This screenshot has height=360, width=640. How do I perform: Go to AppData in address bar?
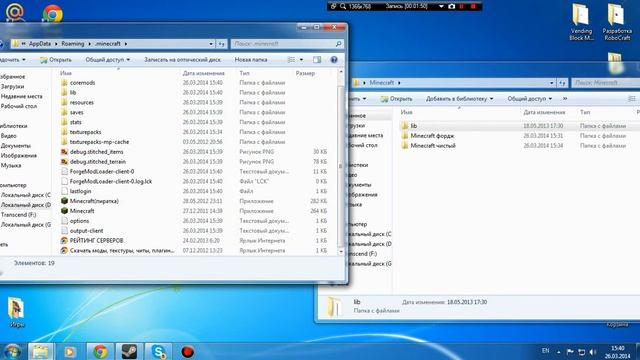tap(40, 44)
